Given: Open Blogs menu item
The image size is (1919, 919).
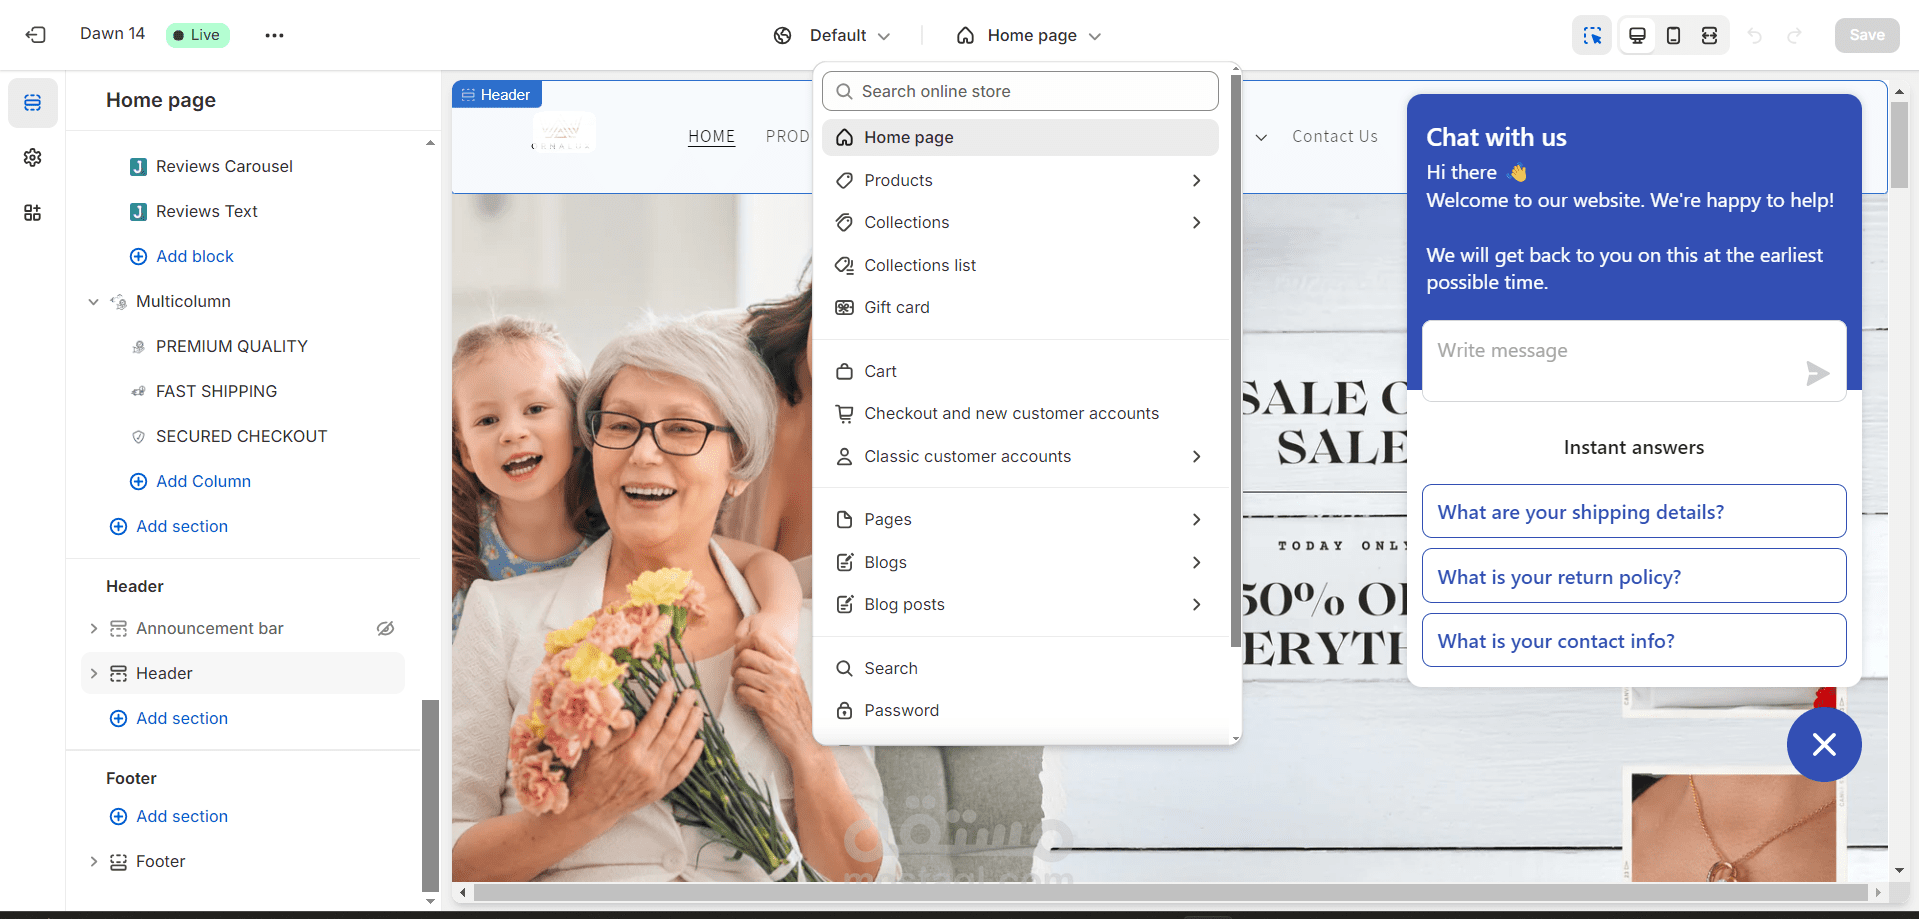Looking at the screenshot, I should click(x=1020, y=562).
